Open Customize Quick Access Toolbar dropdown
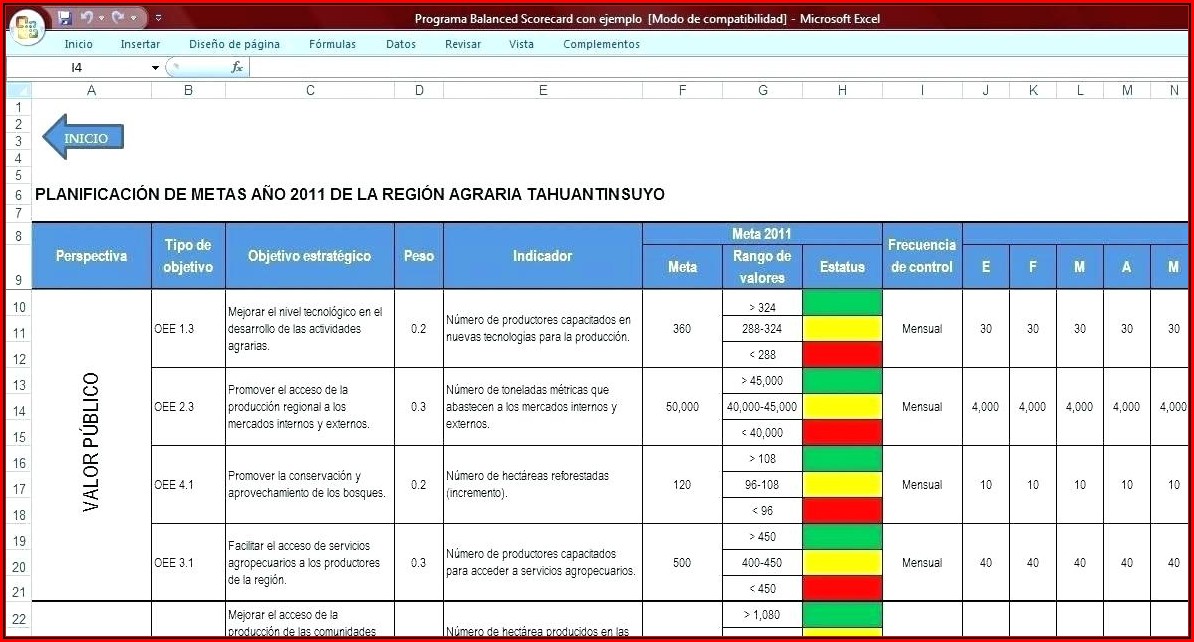 pos(158,18)
